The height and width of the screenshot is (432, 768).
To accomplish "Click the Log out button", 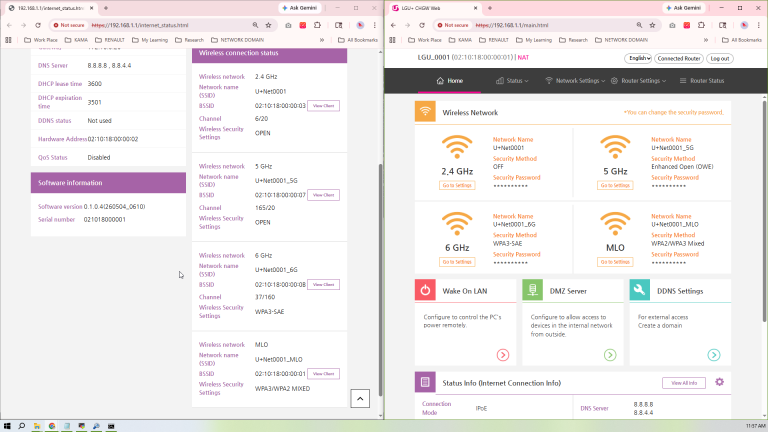I will [720, 58].
